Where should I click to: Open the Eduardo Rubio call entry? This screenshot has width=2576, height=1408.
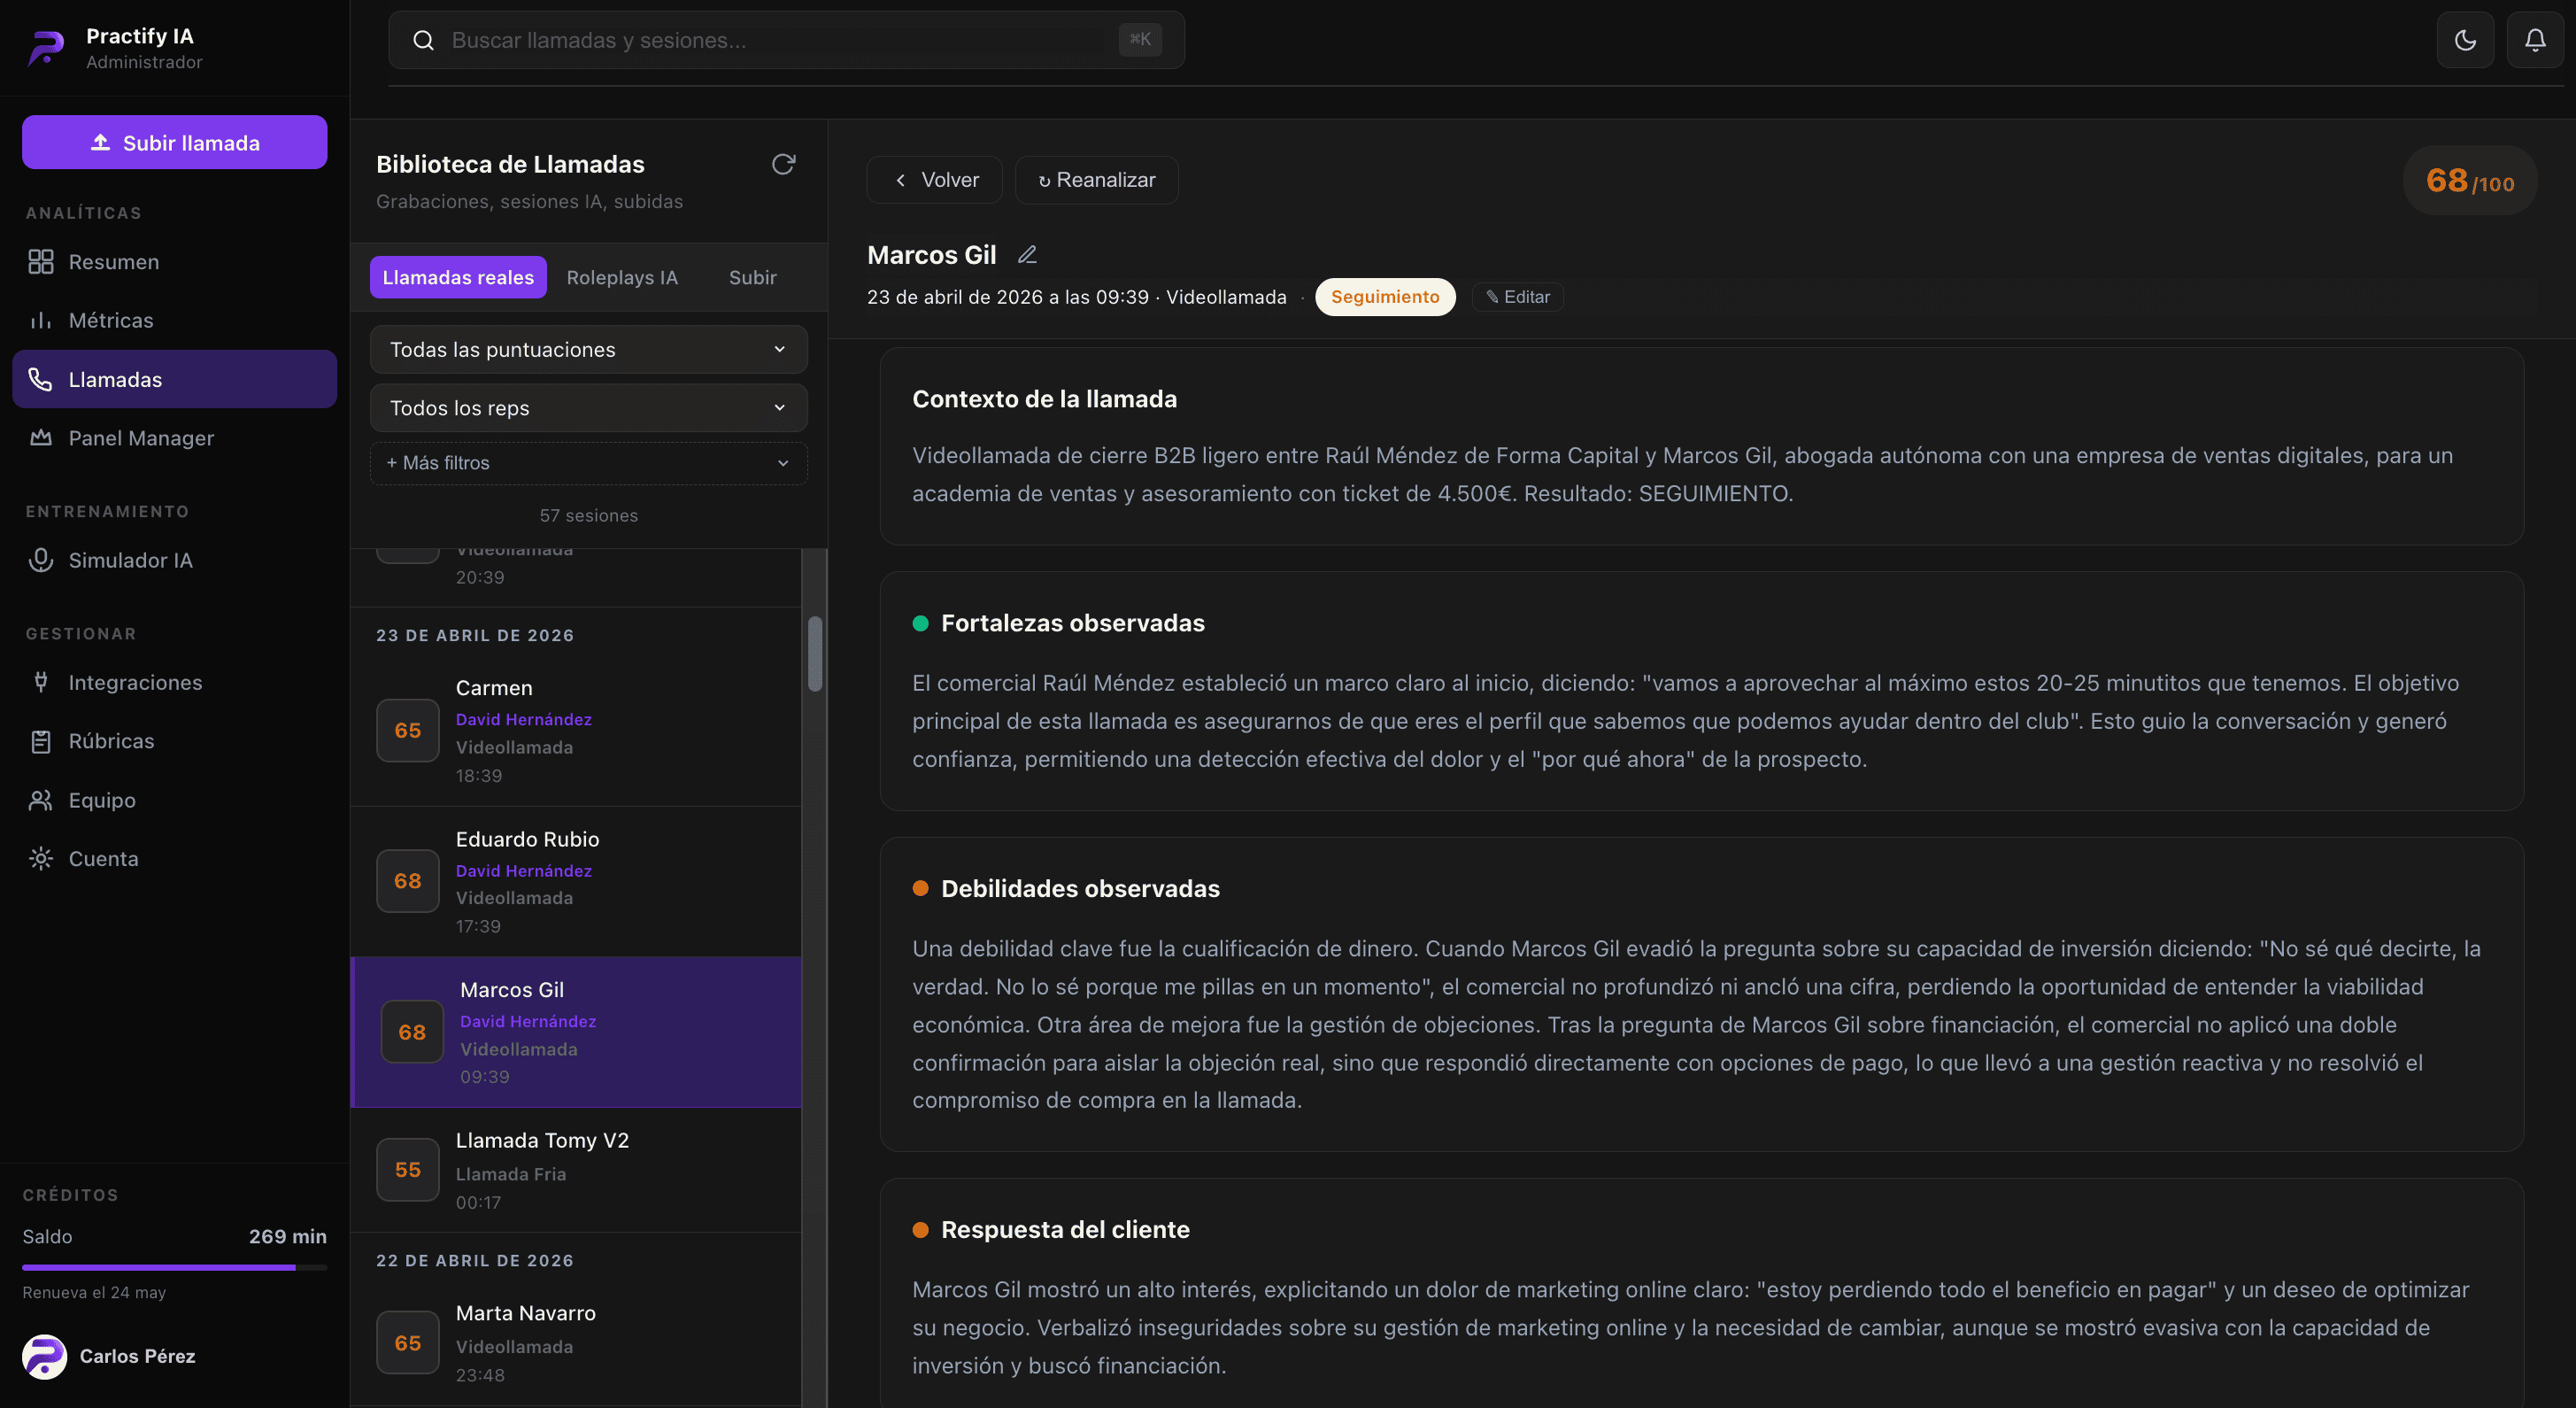(576, 881)
